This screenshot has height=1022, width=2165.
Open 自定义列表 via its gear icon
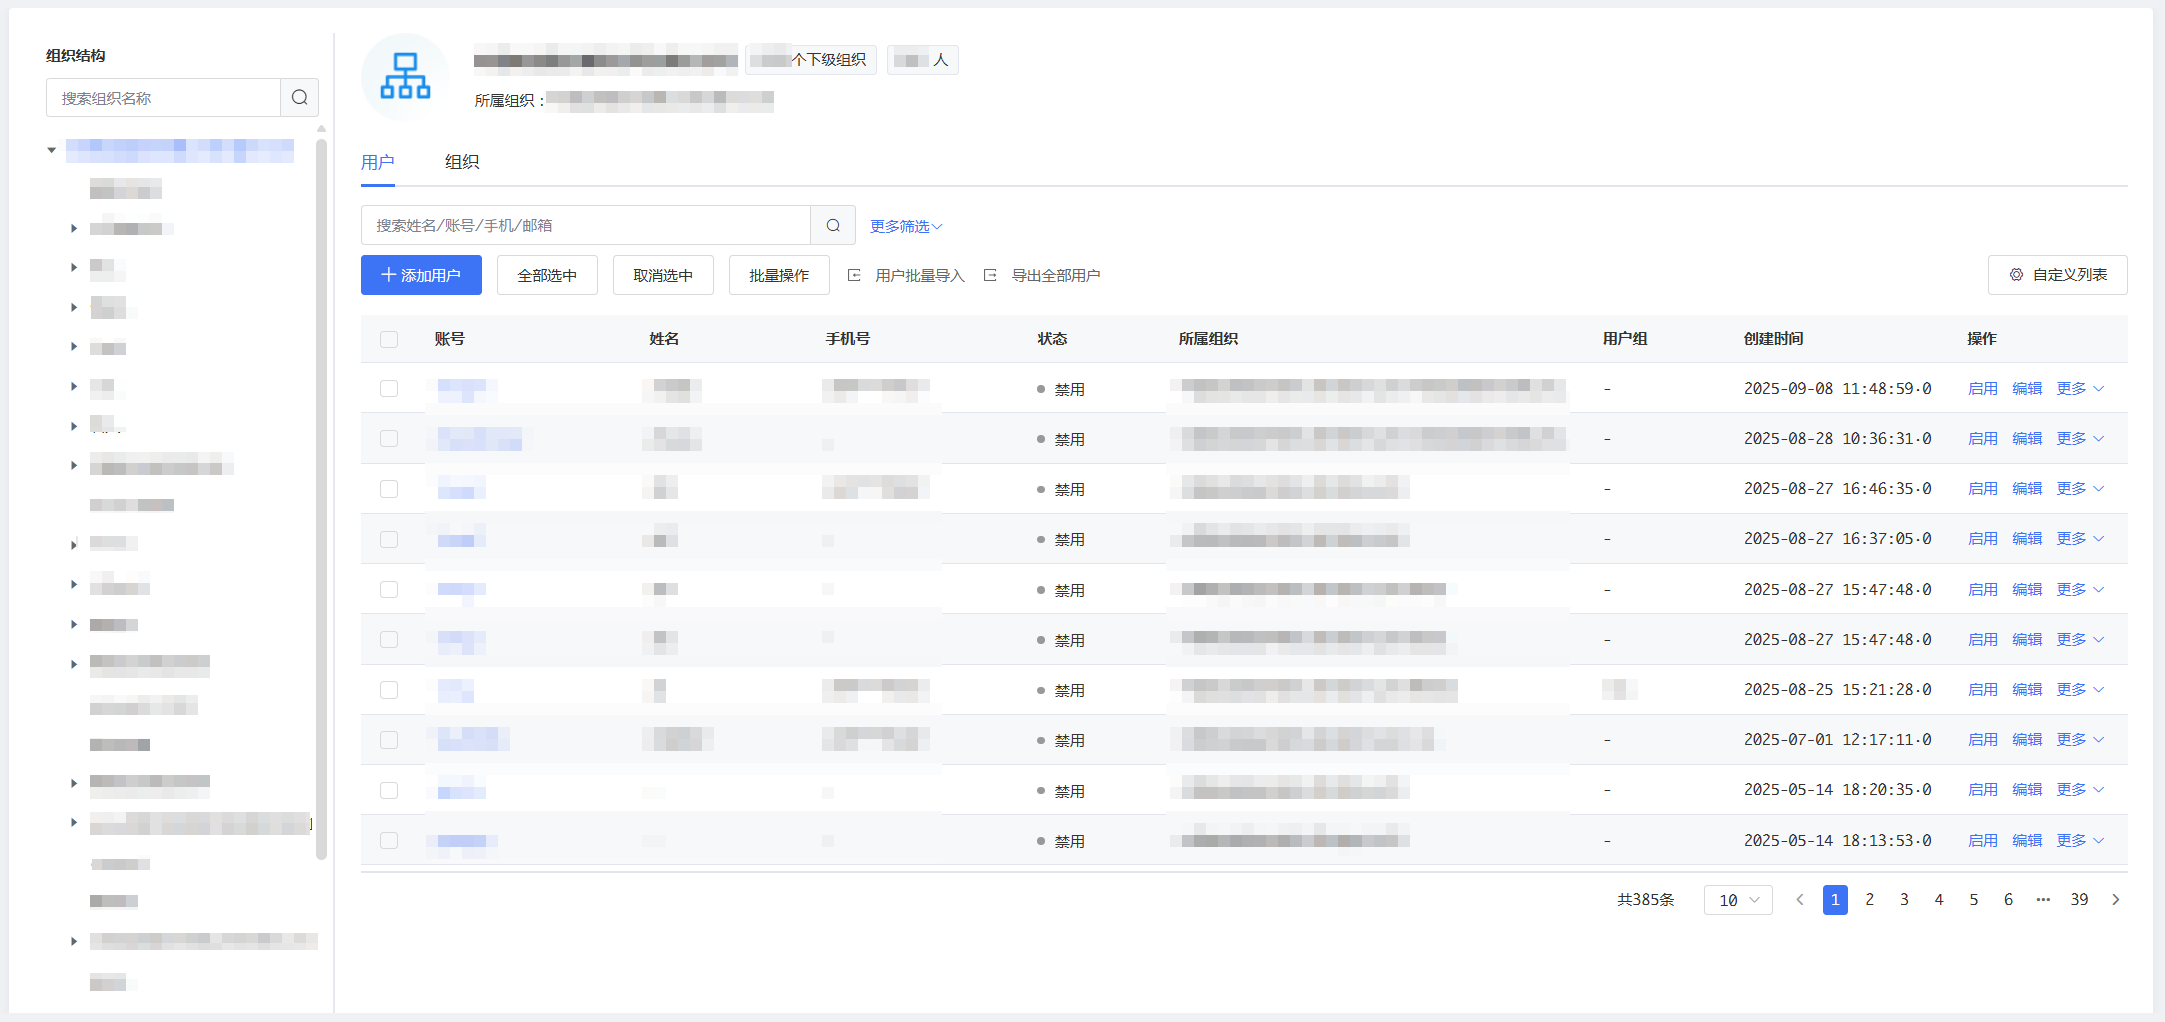point(2016,275)
